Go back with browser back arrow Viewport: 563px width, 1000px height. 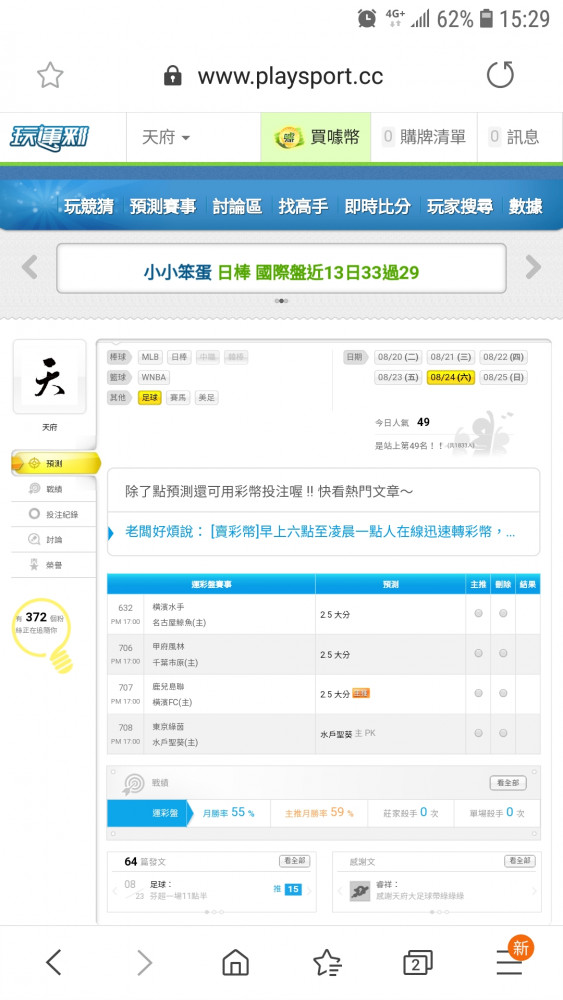(x=54, y=962)
